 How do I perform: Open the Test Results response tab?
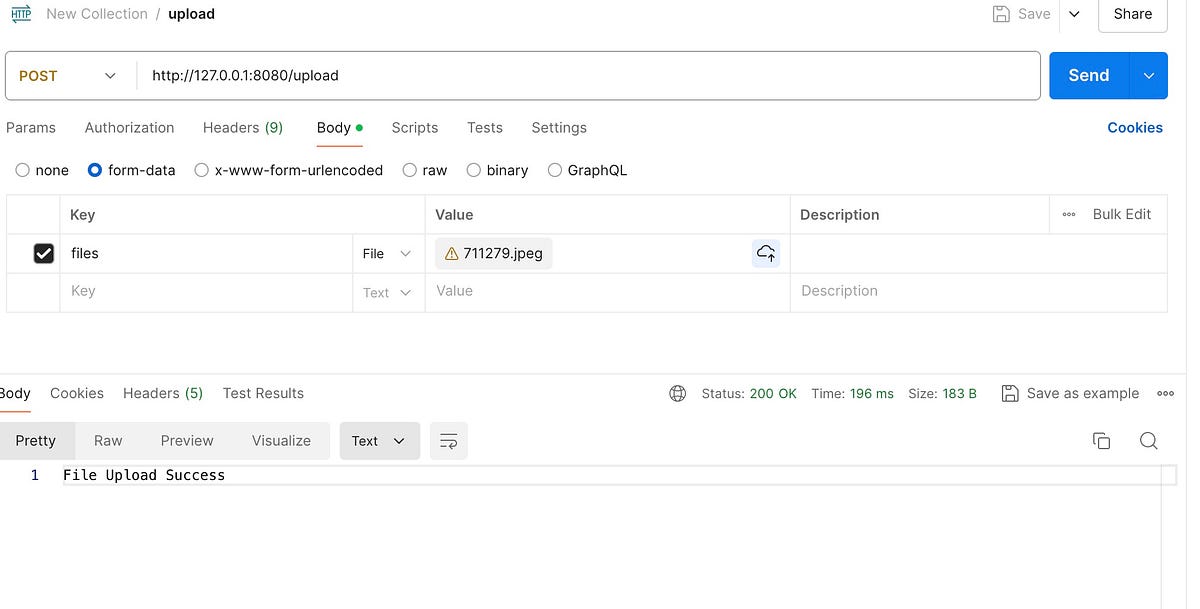tap(263, 393)
